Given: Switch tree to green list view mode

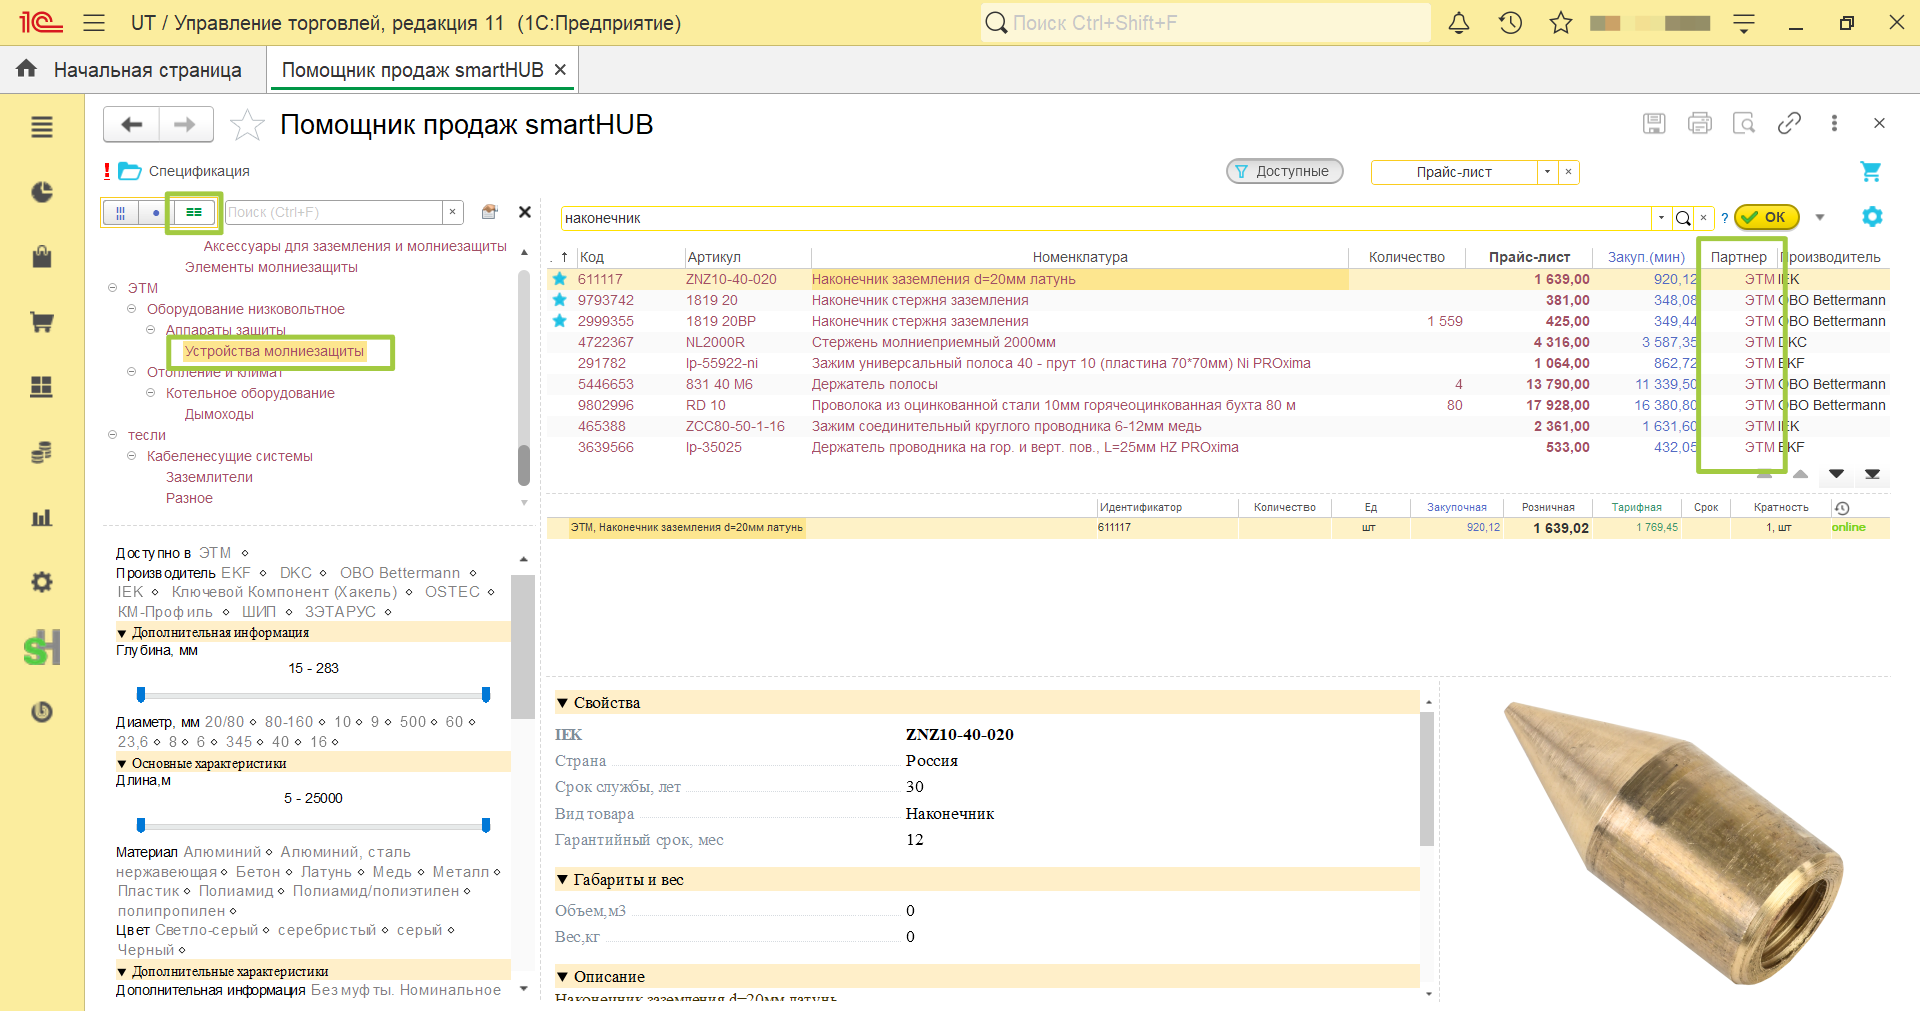Looking at the screenshot, I should [x=194, y=212].
